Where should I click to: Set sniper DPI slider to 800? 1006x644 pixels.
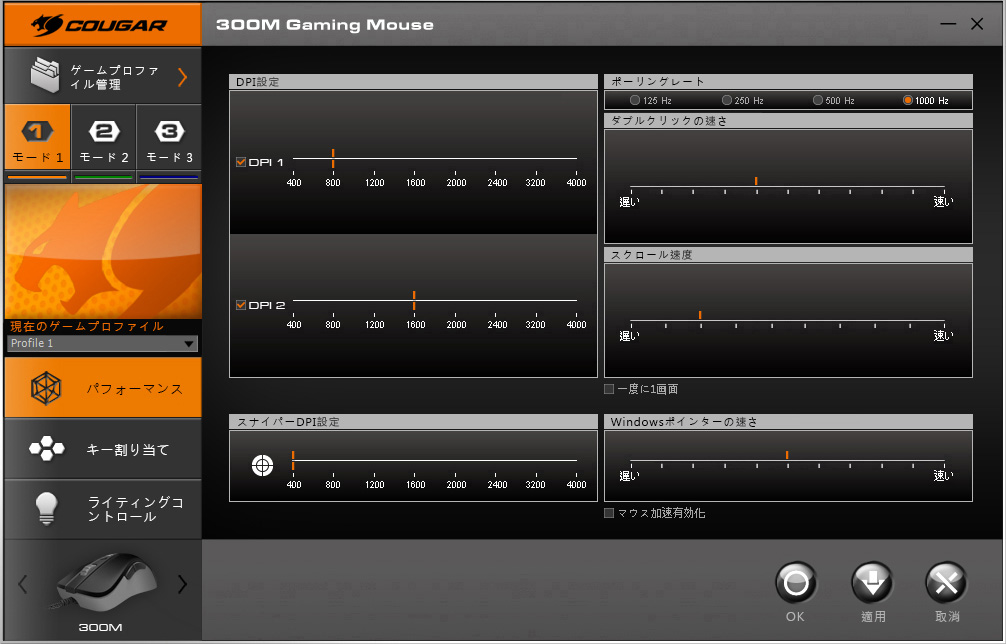pos(333,460)
